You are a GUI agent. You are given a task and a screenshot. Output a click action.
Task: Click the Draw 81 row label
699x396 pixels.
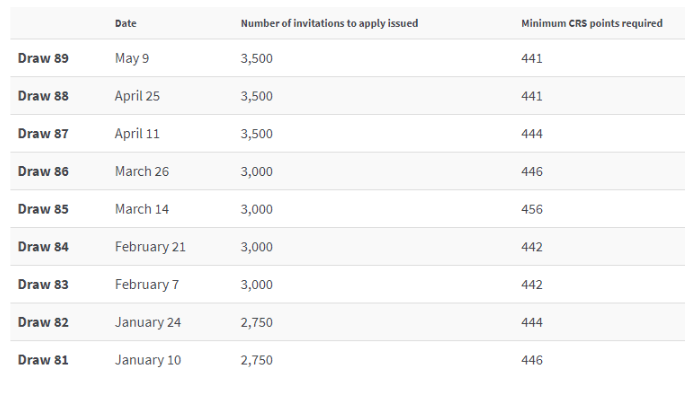(x=43, y=360)
